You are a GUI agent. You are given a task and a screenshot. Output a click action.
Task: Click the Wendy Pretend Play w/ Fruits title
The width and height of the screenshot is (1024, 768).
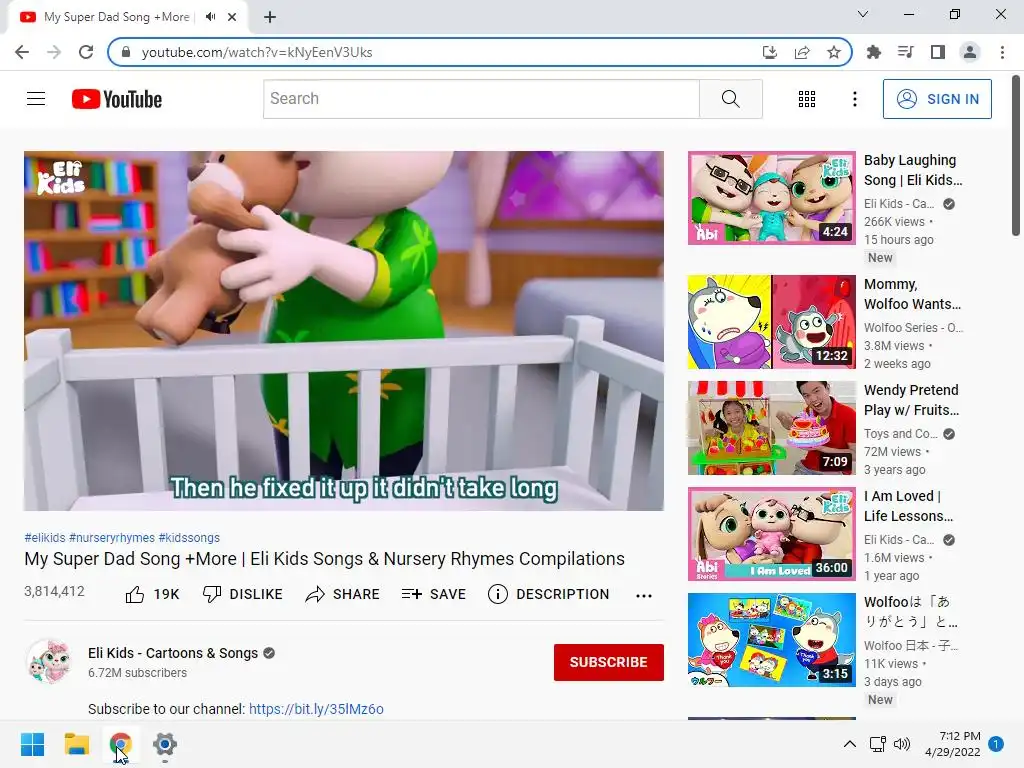912,400
